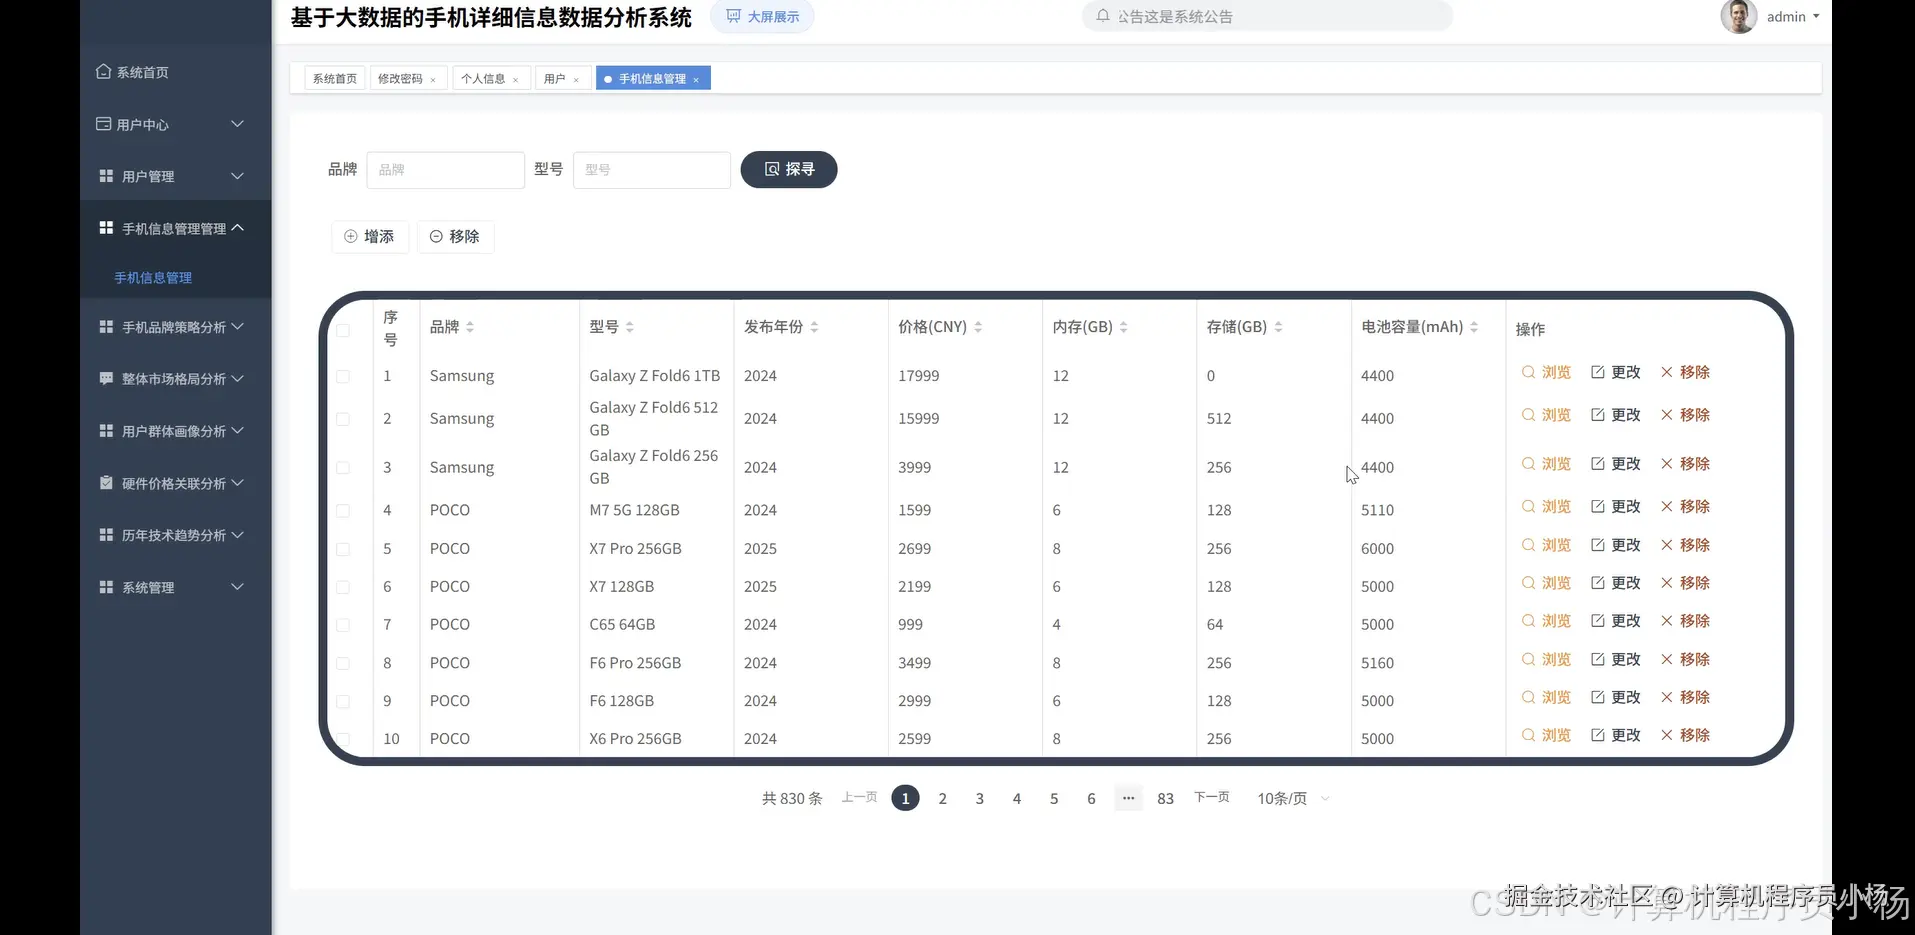Click the 用户管理 grid icon
This screenshot has width=1915, height=935.
[106, 176]
